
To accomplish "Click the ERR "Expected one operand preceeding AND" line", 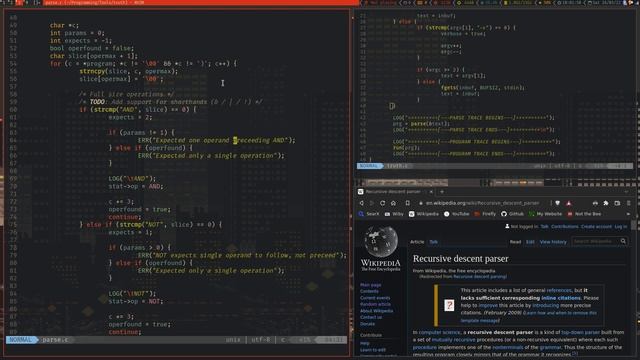I will pos(216,140).
